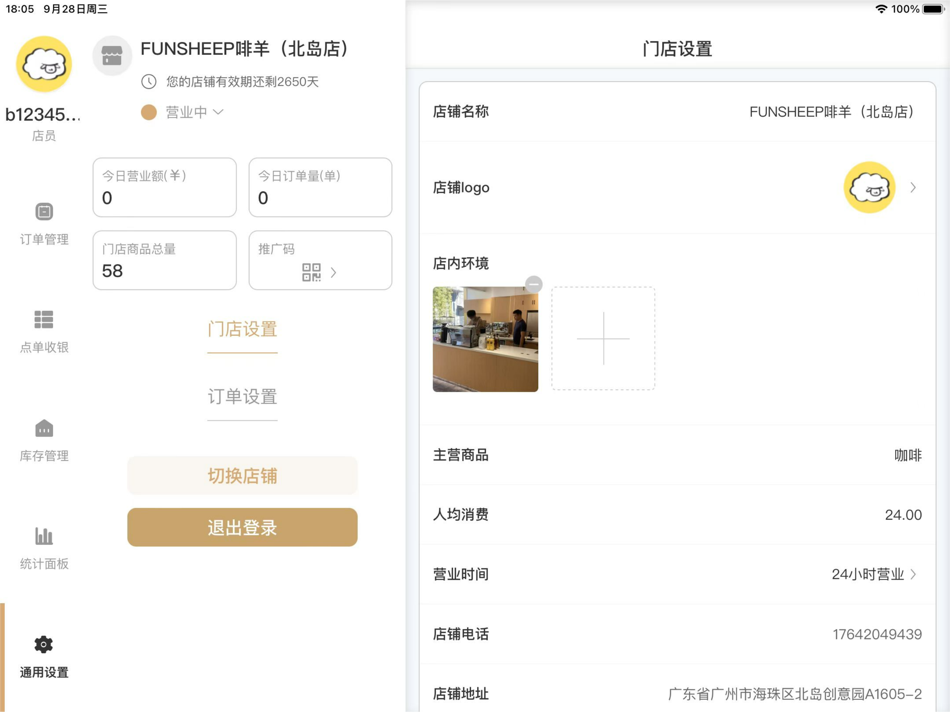Tap the header store name FUNSHEEP啡羊（北岛店）

coord(247,48)
